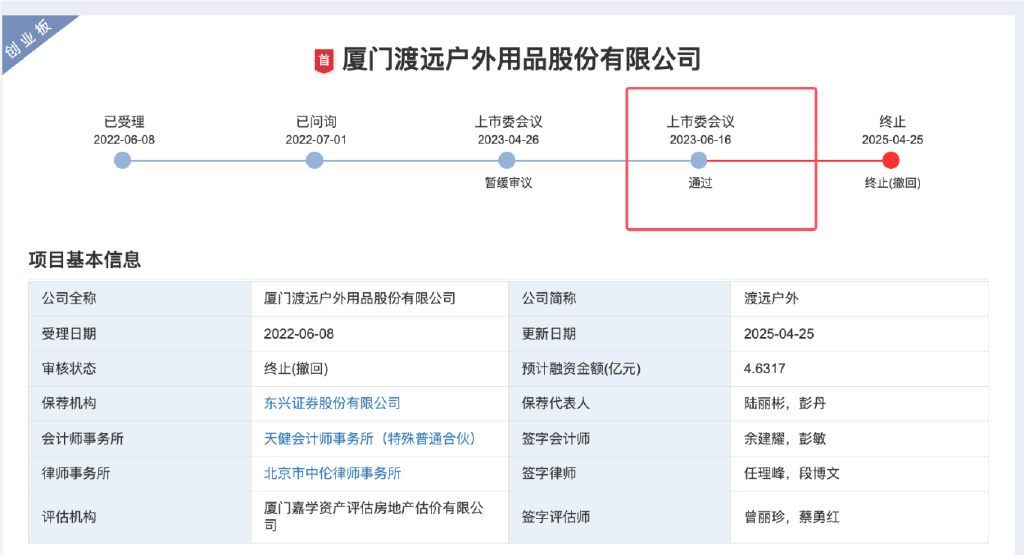Click the 更新日期 value 2025-04-25

tap(778, 334)
